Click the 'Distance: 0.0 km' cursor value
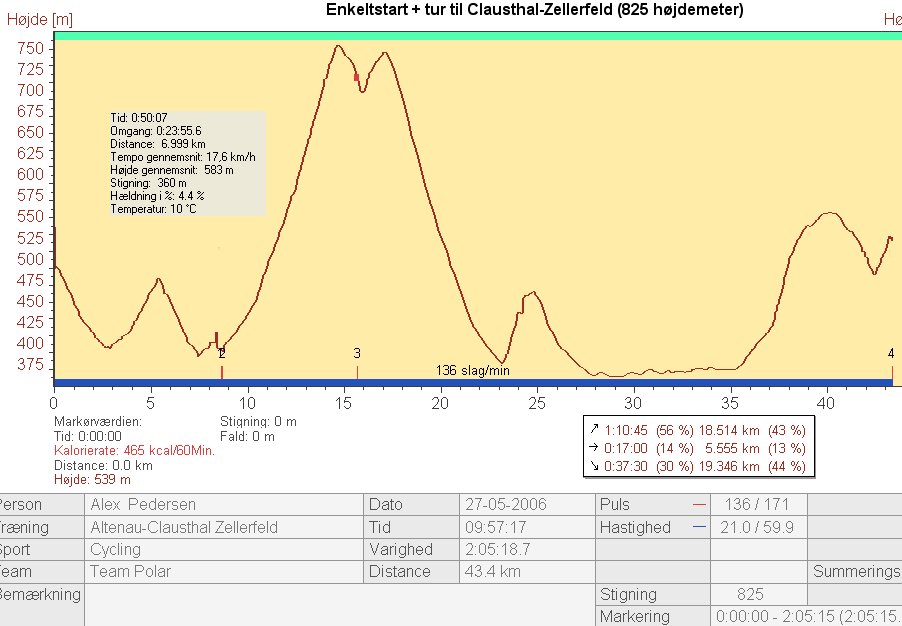This screenshot has height=626, width=902. pos(103,465)
